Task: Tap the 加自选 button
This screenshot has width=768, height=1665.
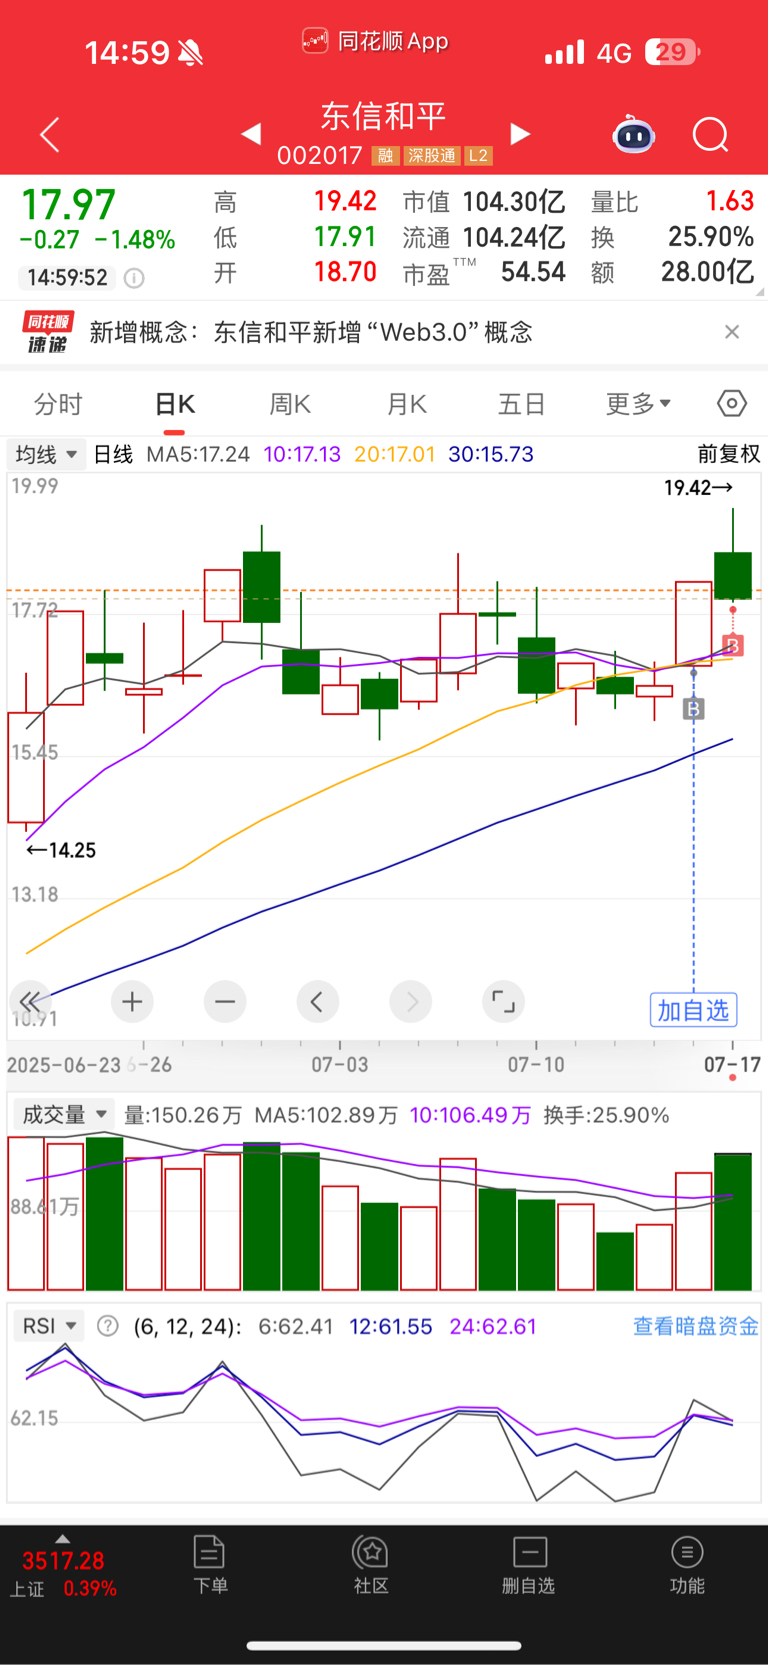Action: pyautogui.click(x=693, y=1010)
